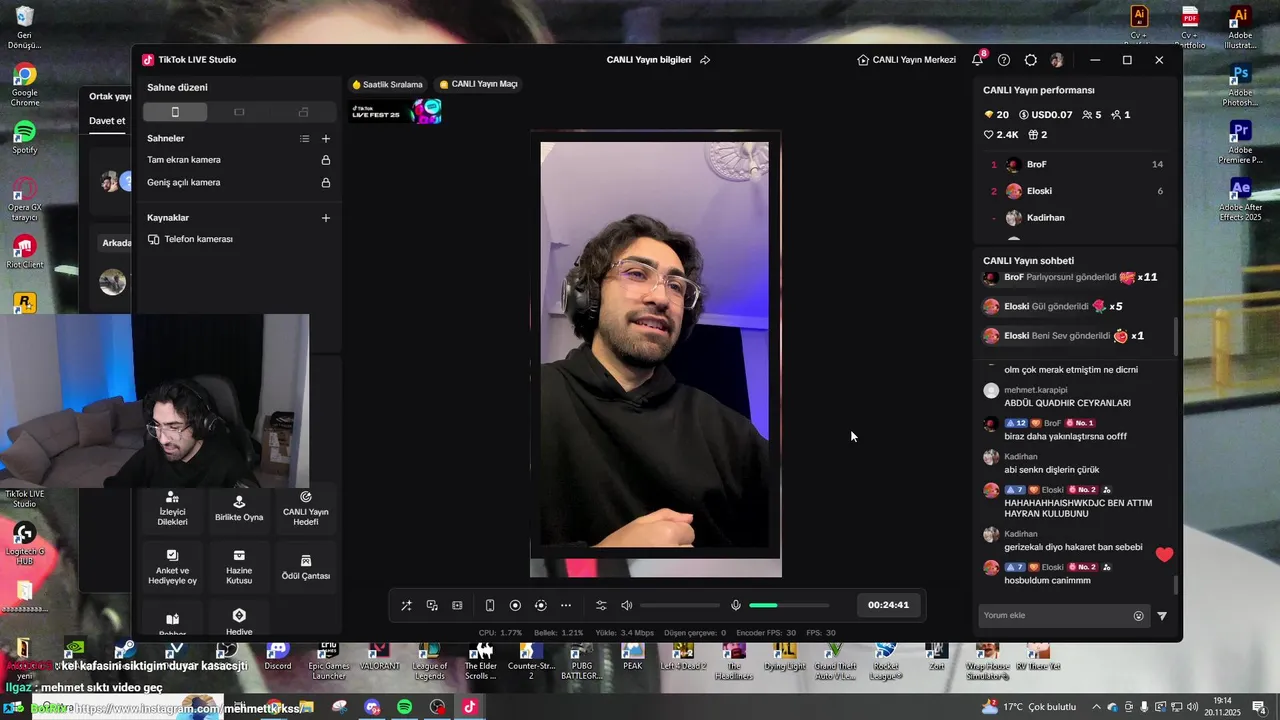Adjust the speaker volume slider
The image size is (1280, 720).
(x=680, y=605)
